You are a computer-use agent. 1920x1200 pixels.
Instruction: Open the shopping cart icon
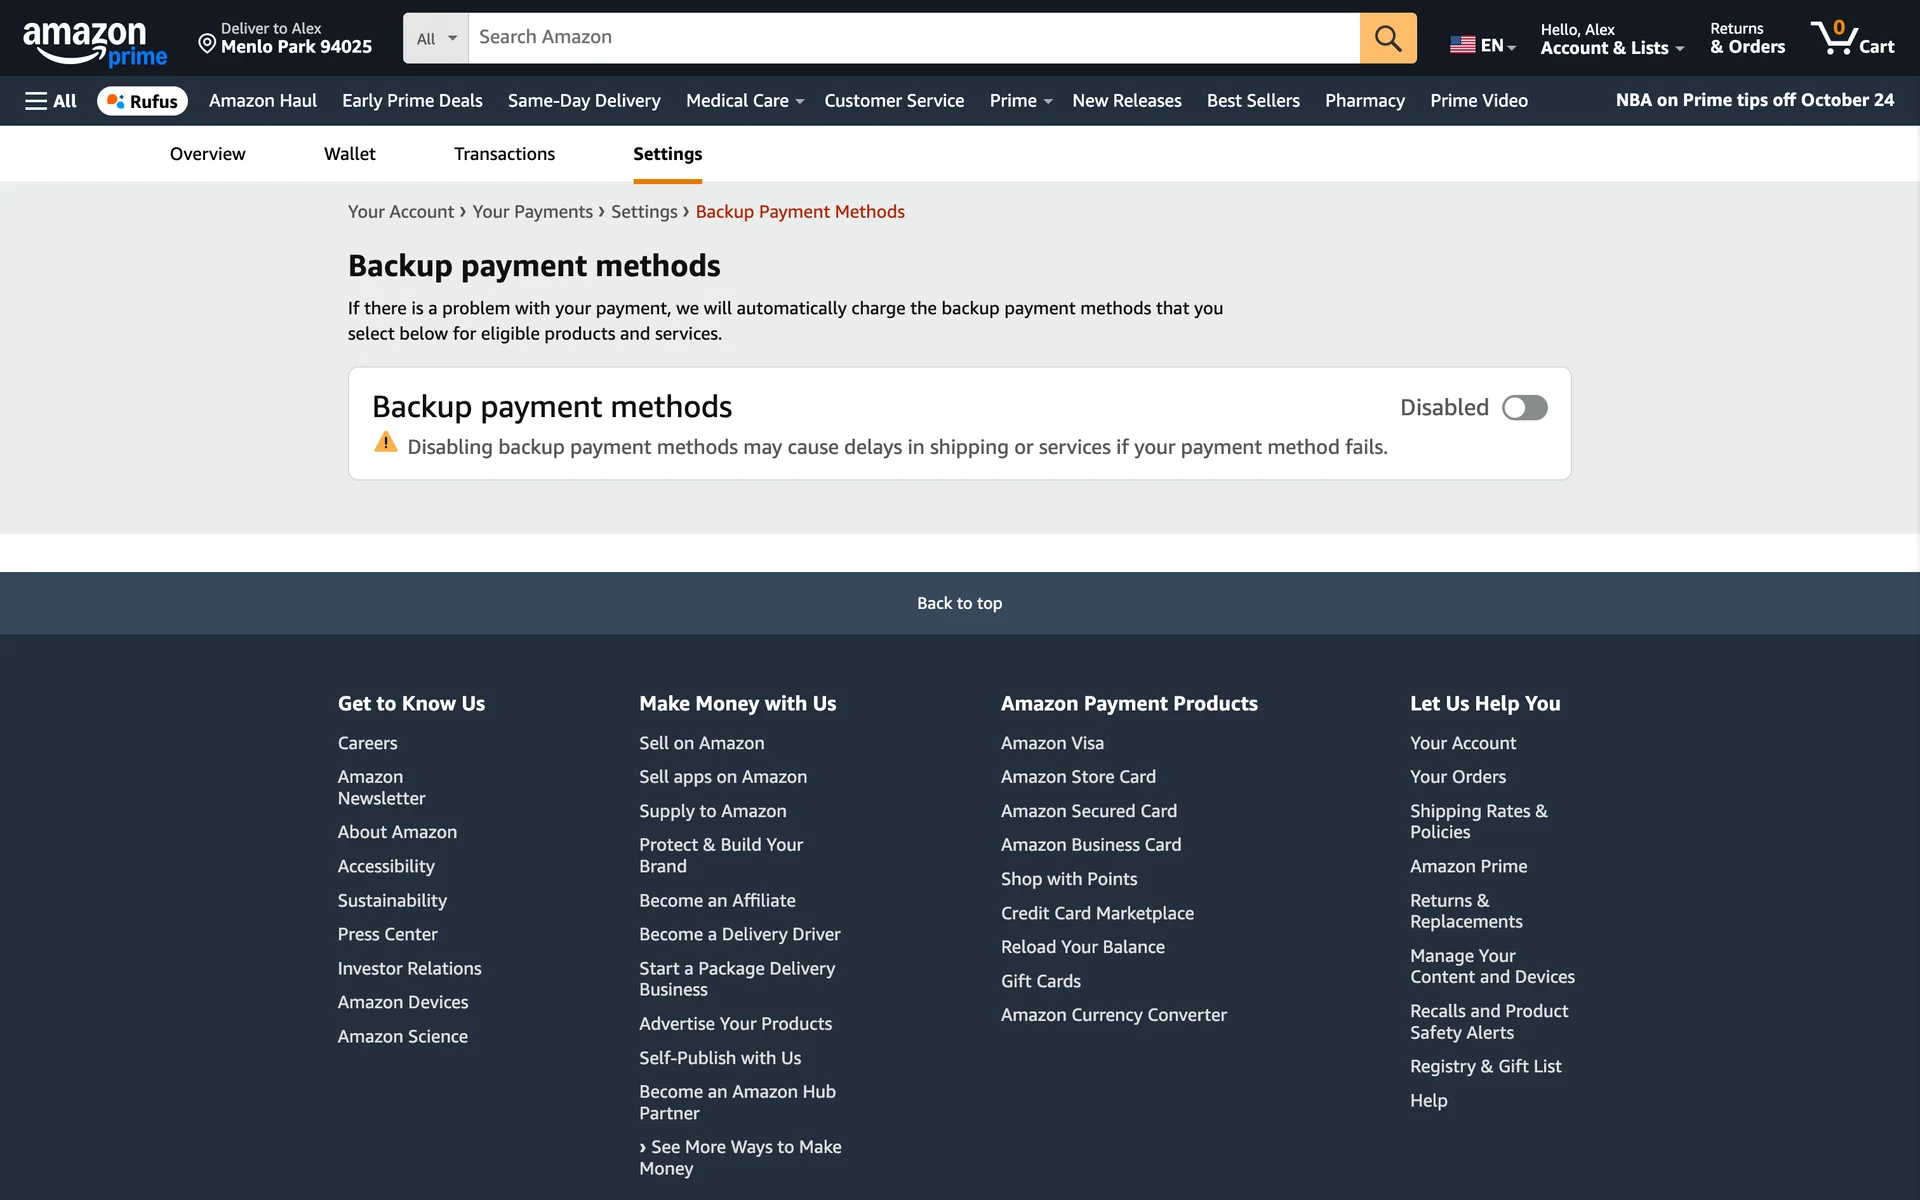1851,38
